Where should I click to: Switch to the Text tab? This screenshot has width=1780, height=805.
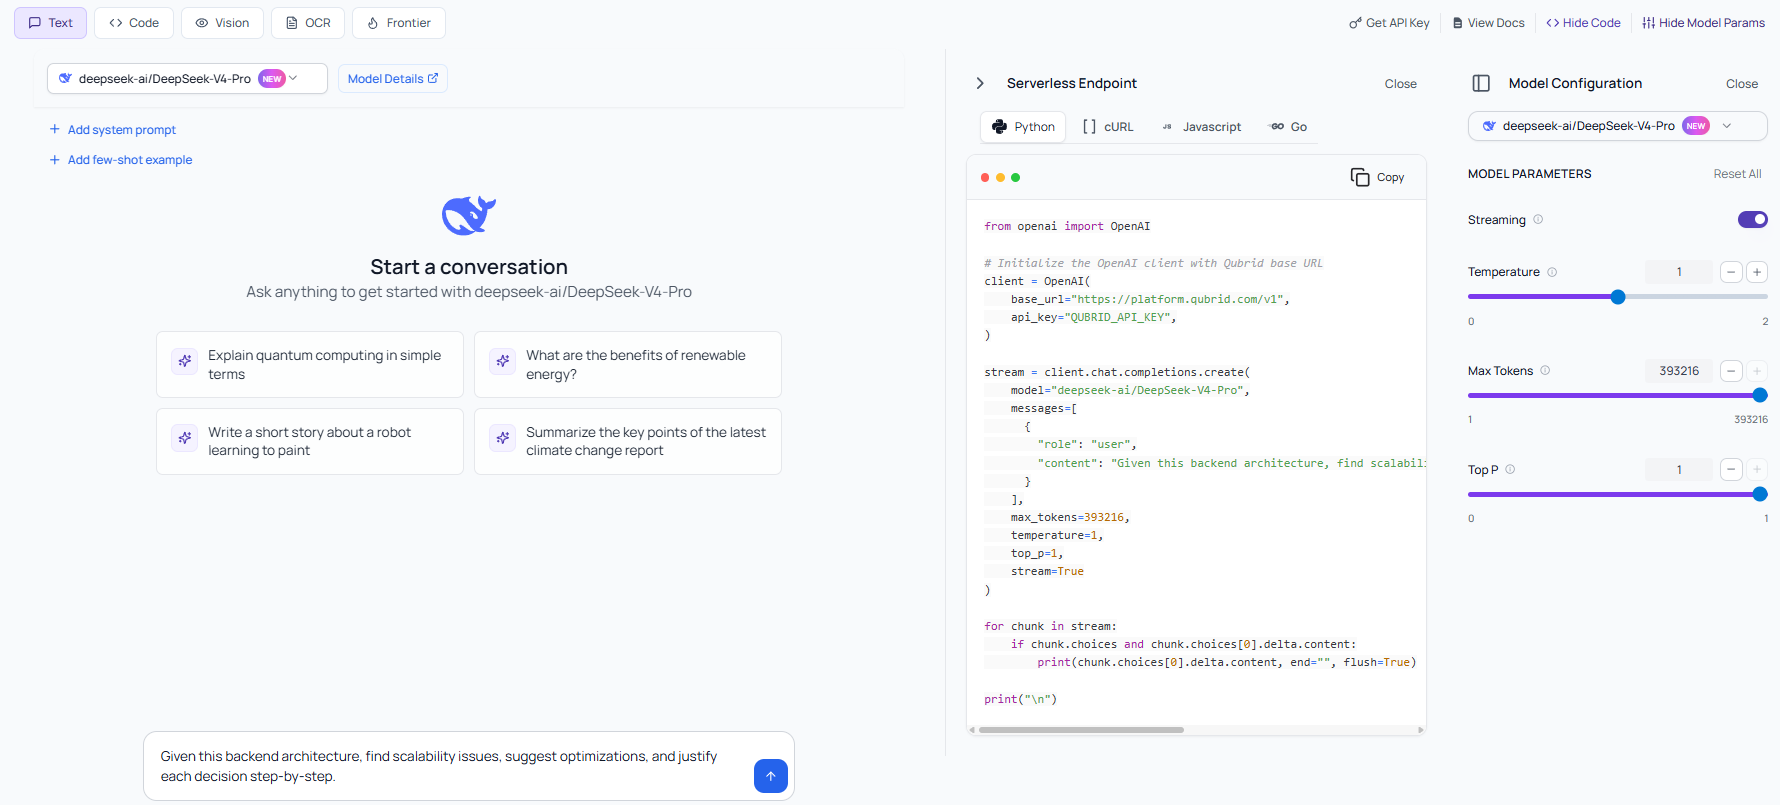51,23
